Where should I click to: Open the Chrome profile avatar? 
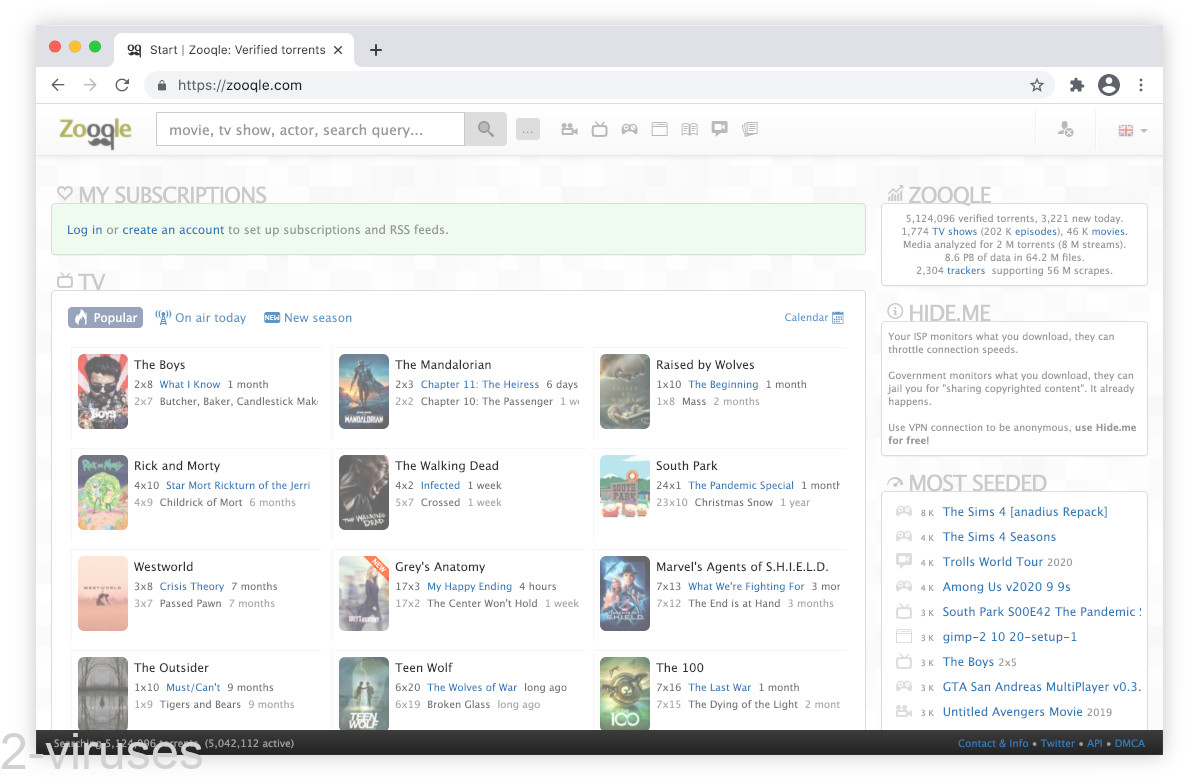[1109, 85]
